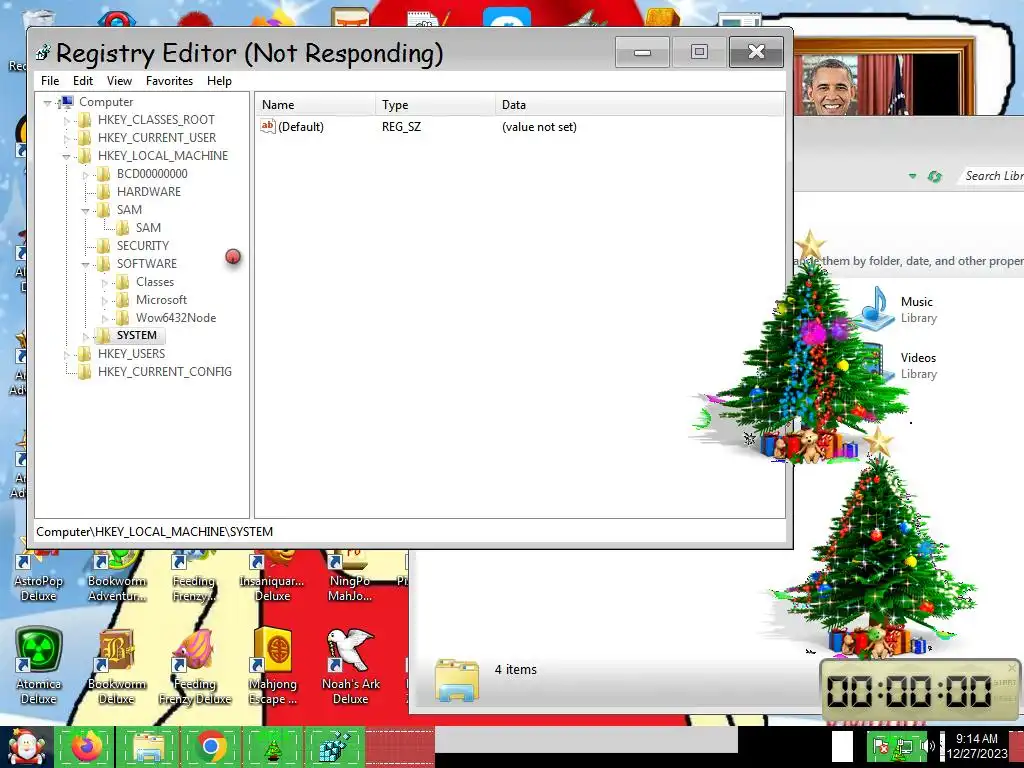The height and width of the screenshot is (768, 1024).
Task: Expand the Wow6432Node subkey
Action: [x=104, y=319]
